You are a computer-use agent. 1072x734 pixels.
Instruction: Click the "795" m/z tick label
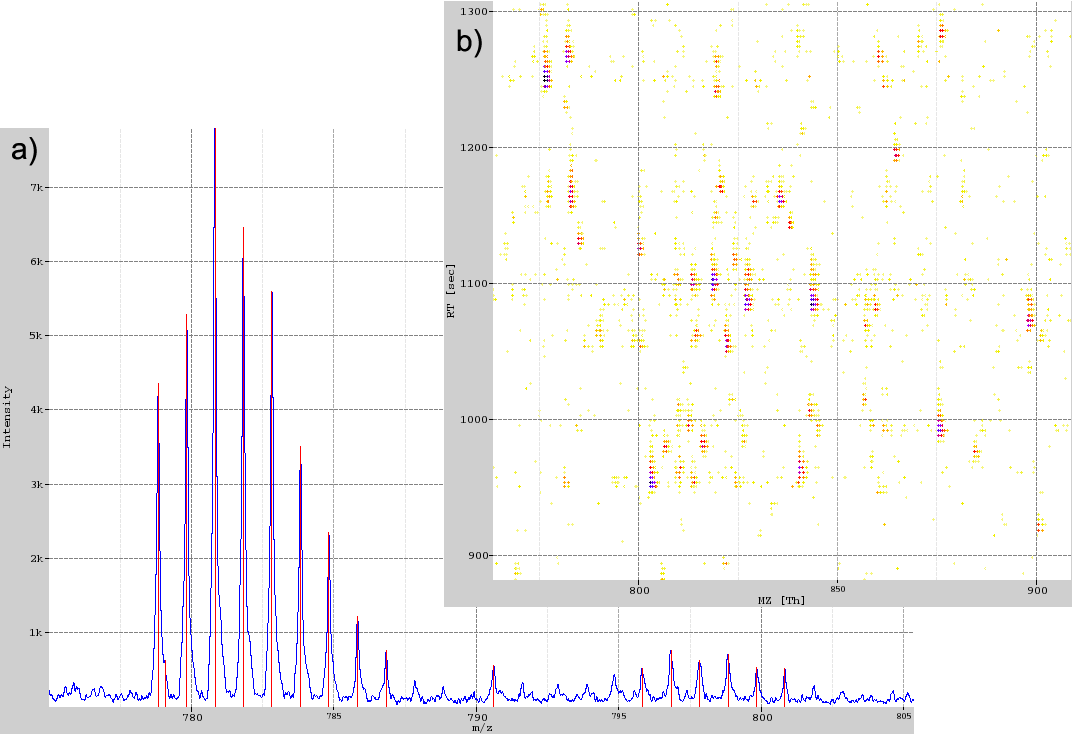(619, 717)
